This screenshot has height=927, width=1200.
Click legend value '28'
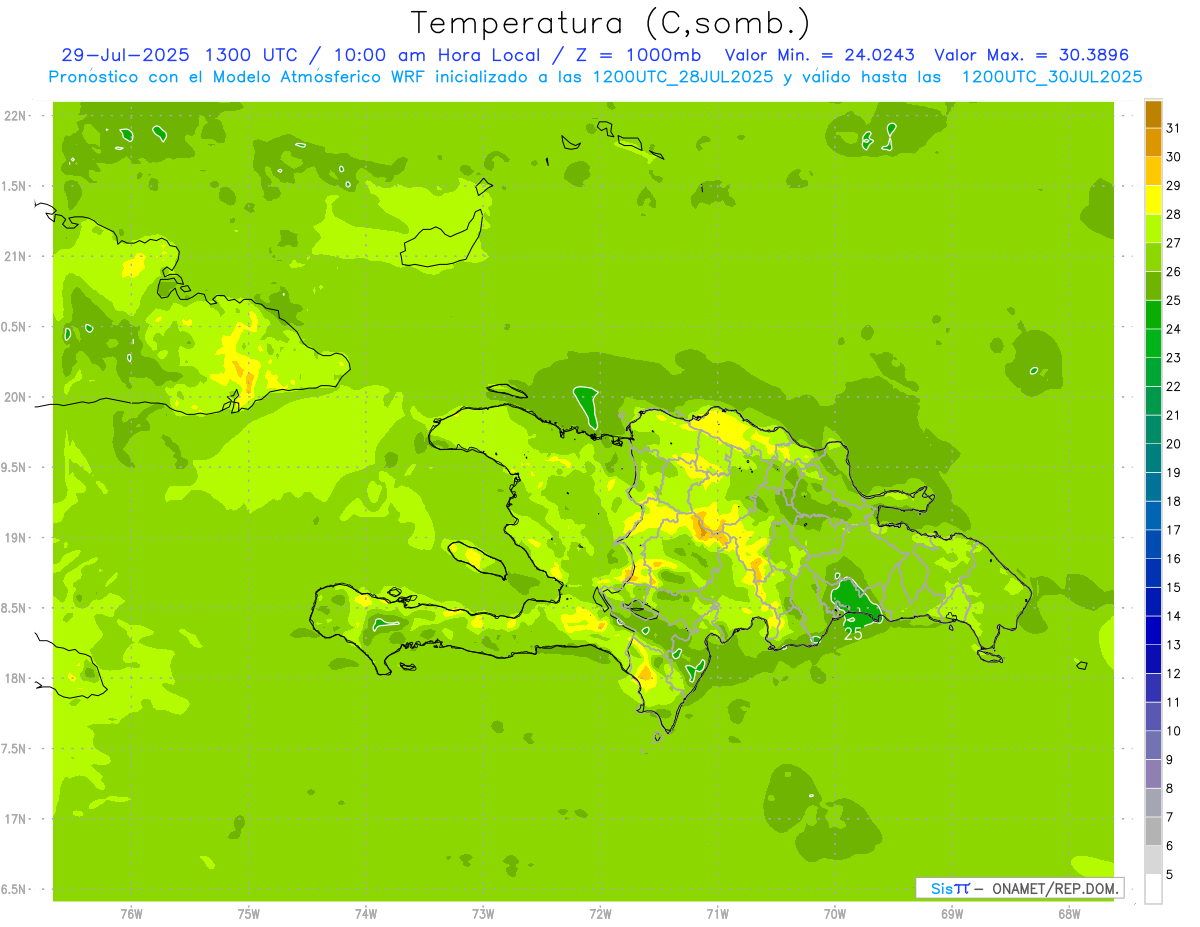pos(1174,214)
